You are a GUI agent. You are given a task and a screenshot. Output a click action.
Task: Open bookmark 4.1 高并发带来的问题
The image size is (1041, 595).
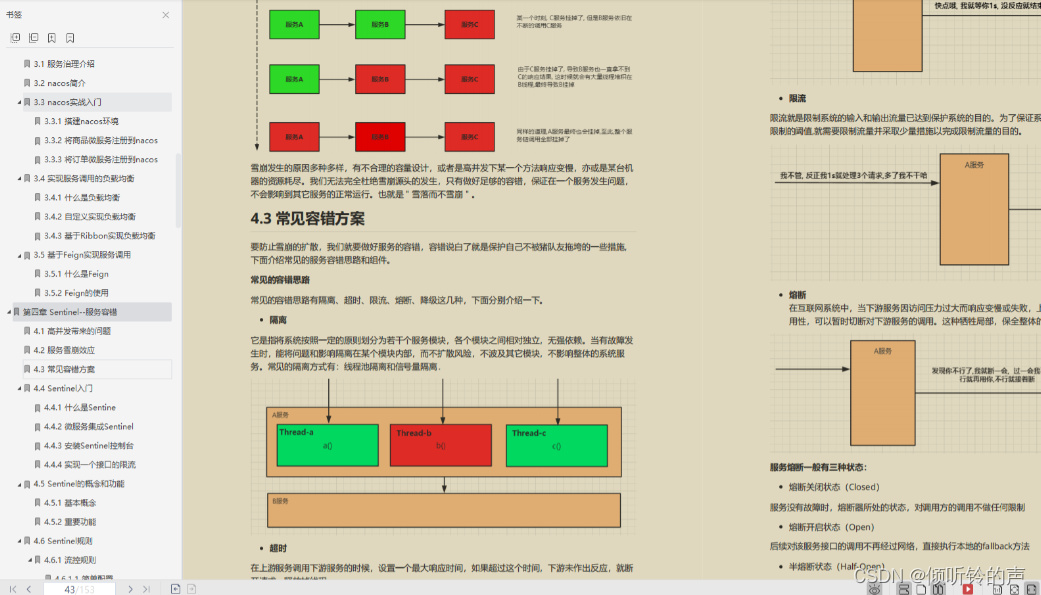(72, 331)
